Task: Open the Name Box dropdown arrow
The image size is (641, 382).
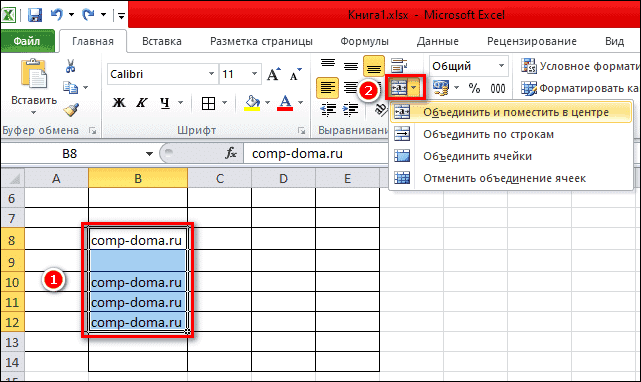Action: click(x=149, y=154)
